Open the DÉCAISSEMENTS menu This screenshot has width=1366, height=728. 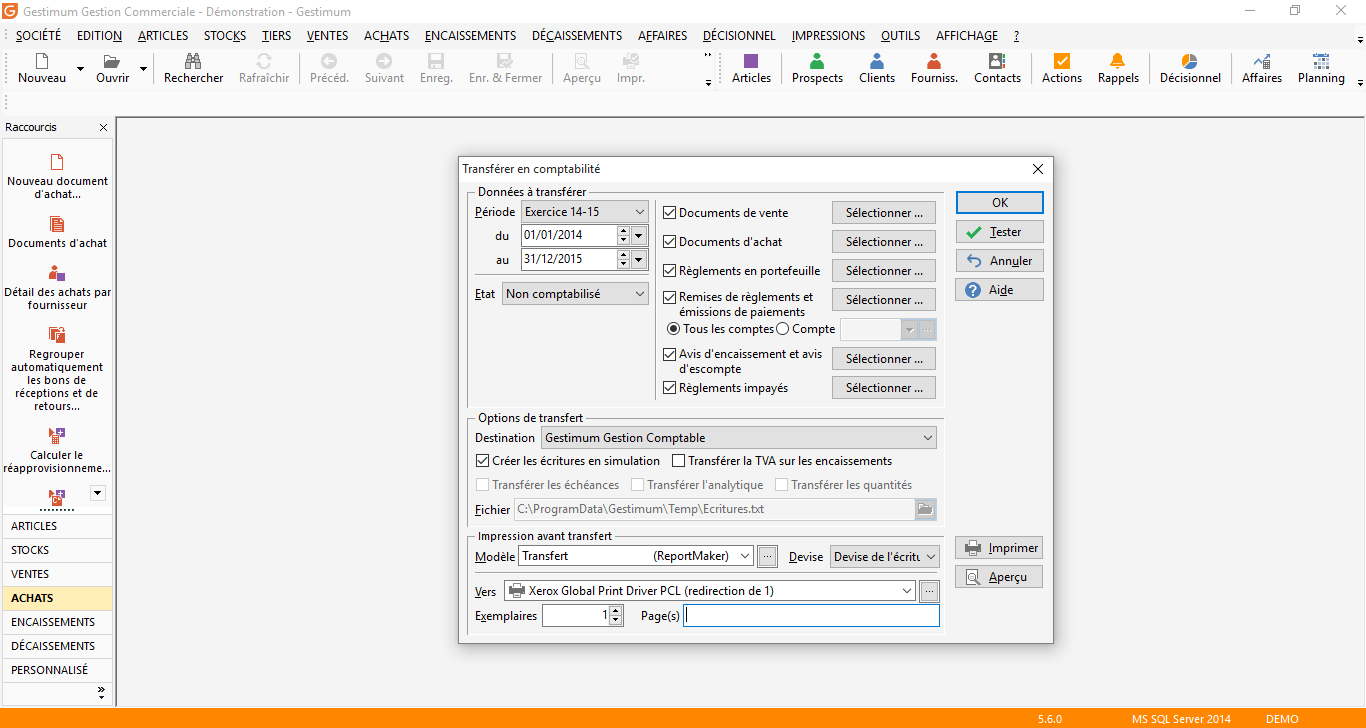(577, 35)
